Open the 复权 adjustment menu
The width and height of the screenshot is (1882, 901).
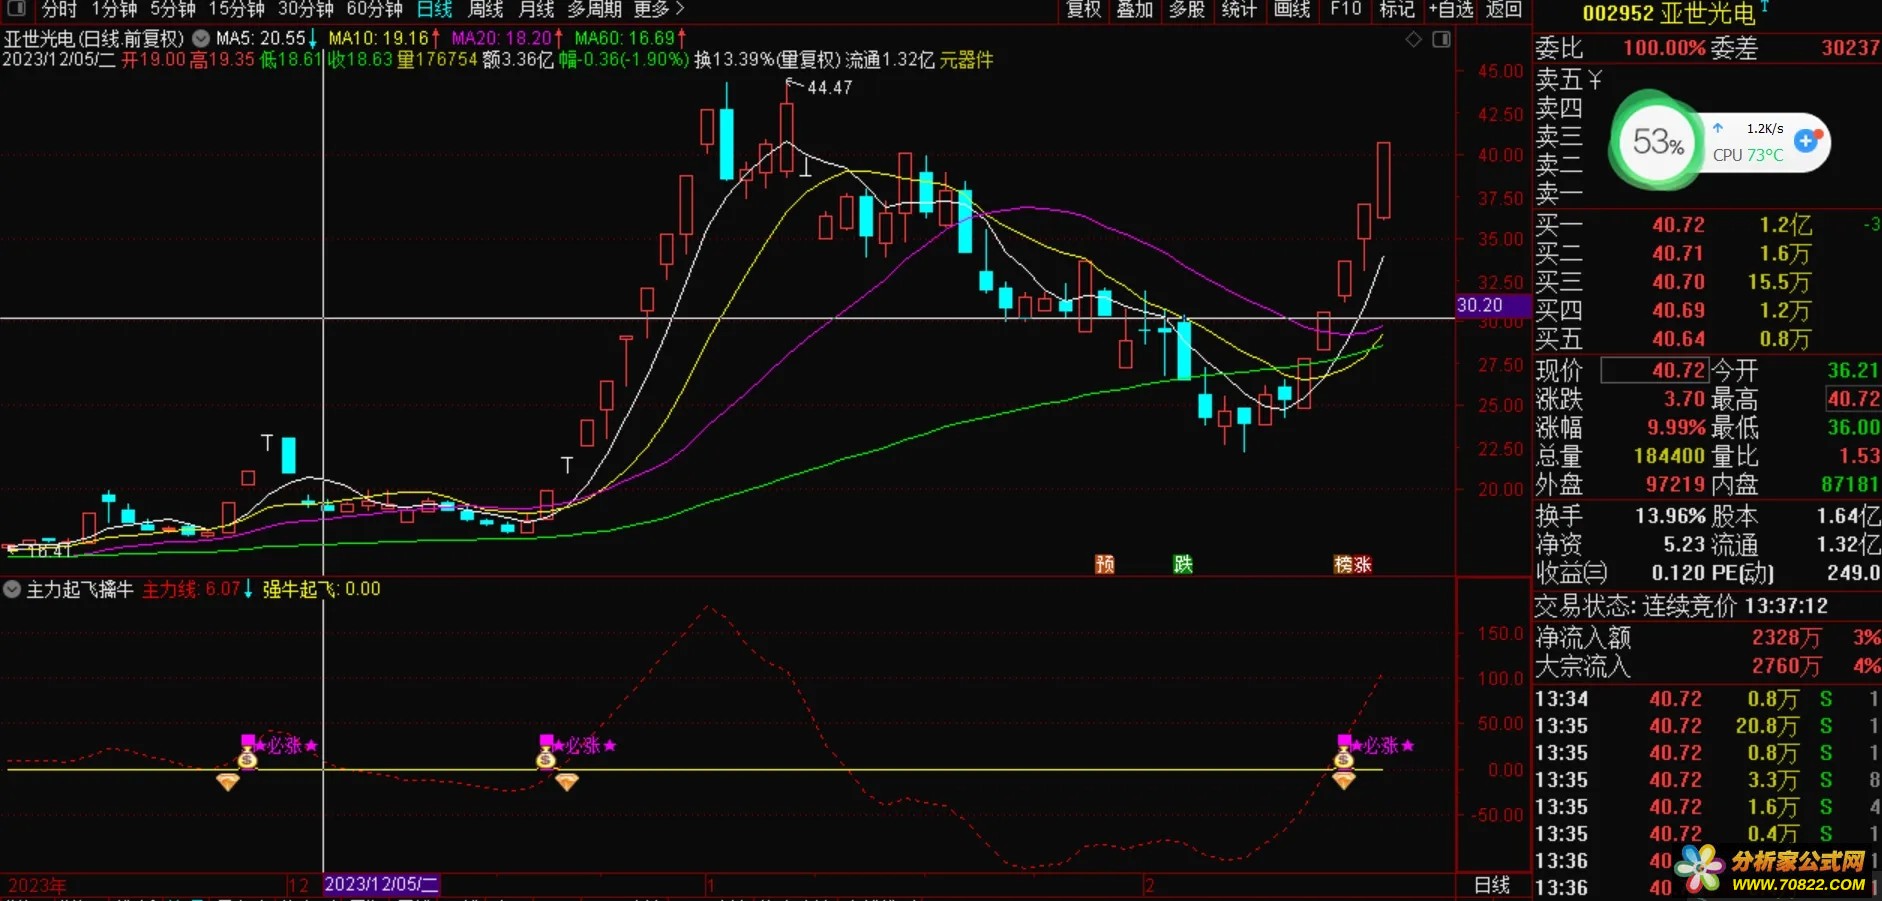1083,9
